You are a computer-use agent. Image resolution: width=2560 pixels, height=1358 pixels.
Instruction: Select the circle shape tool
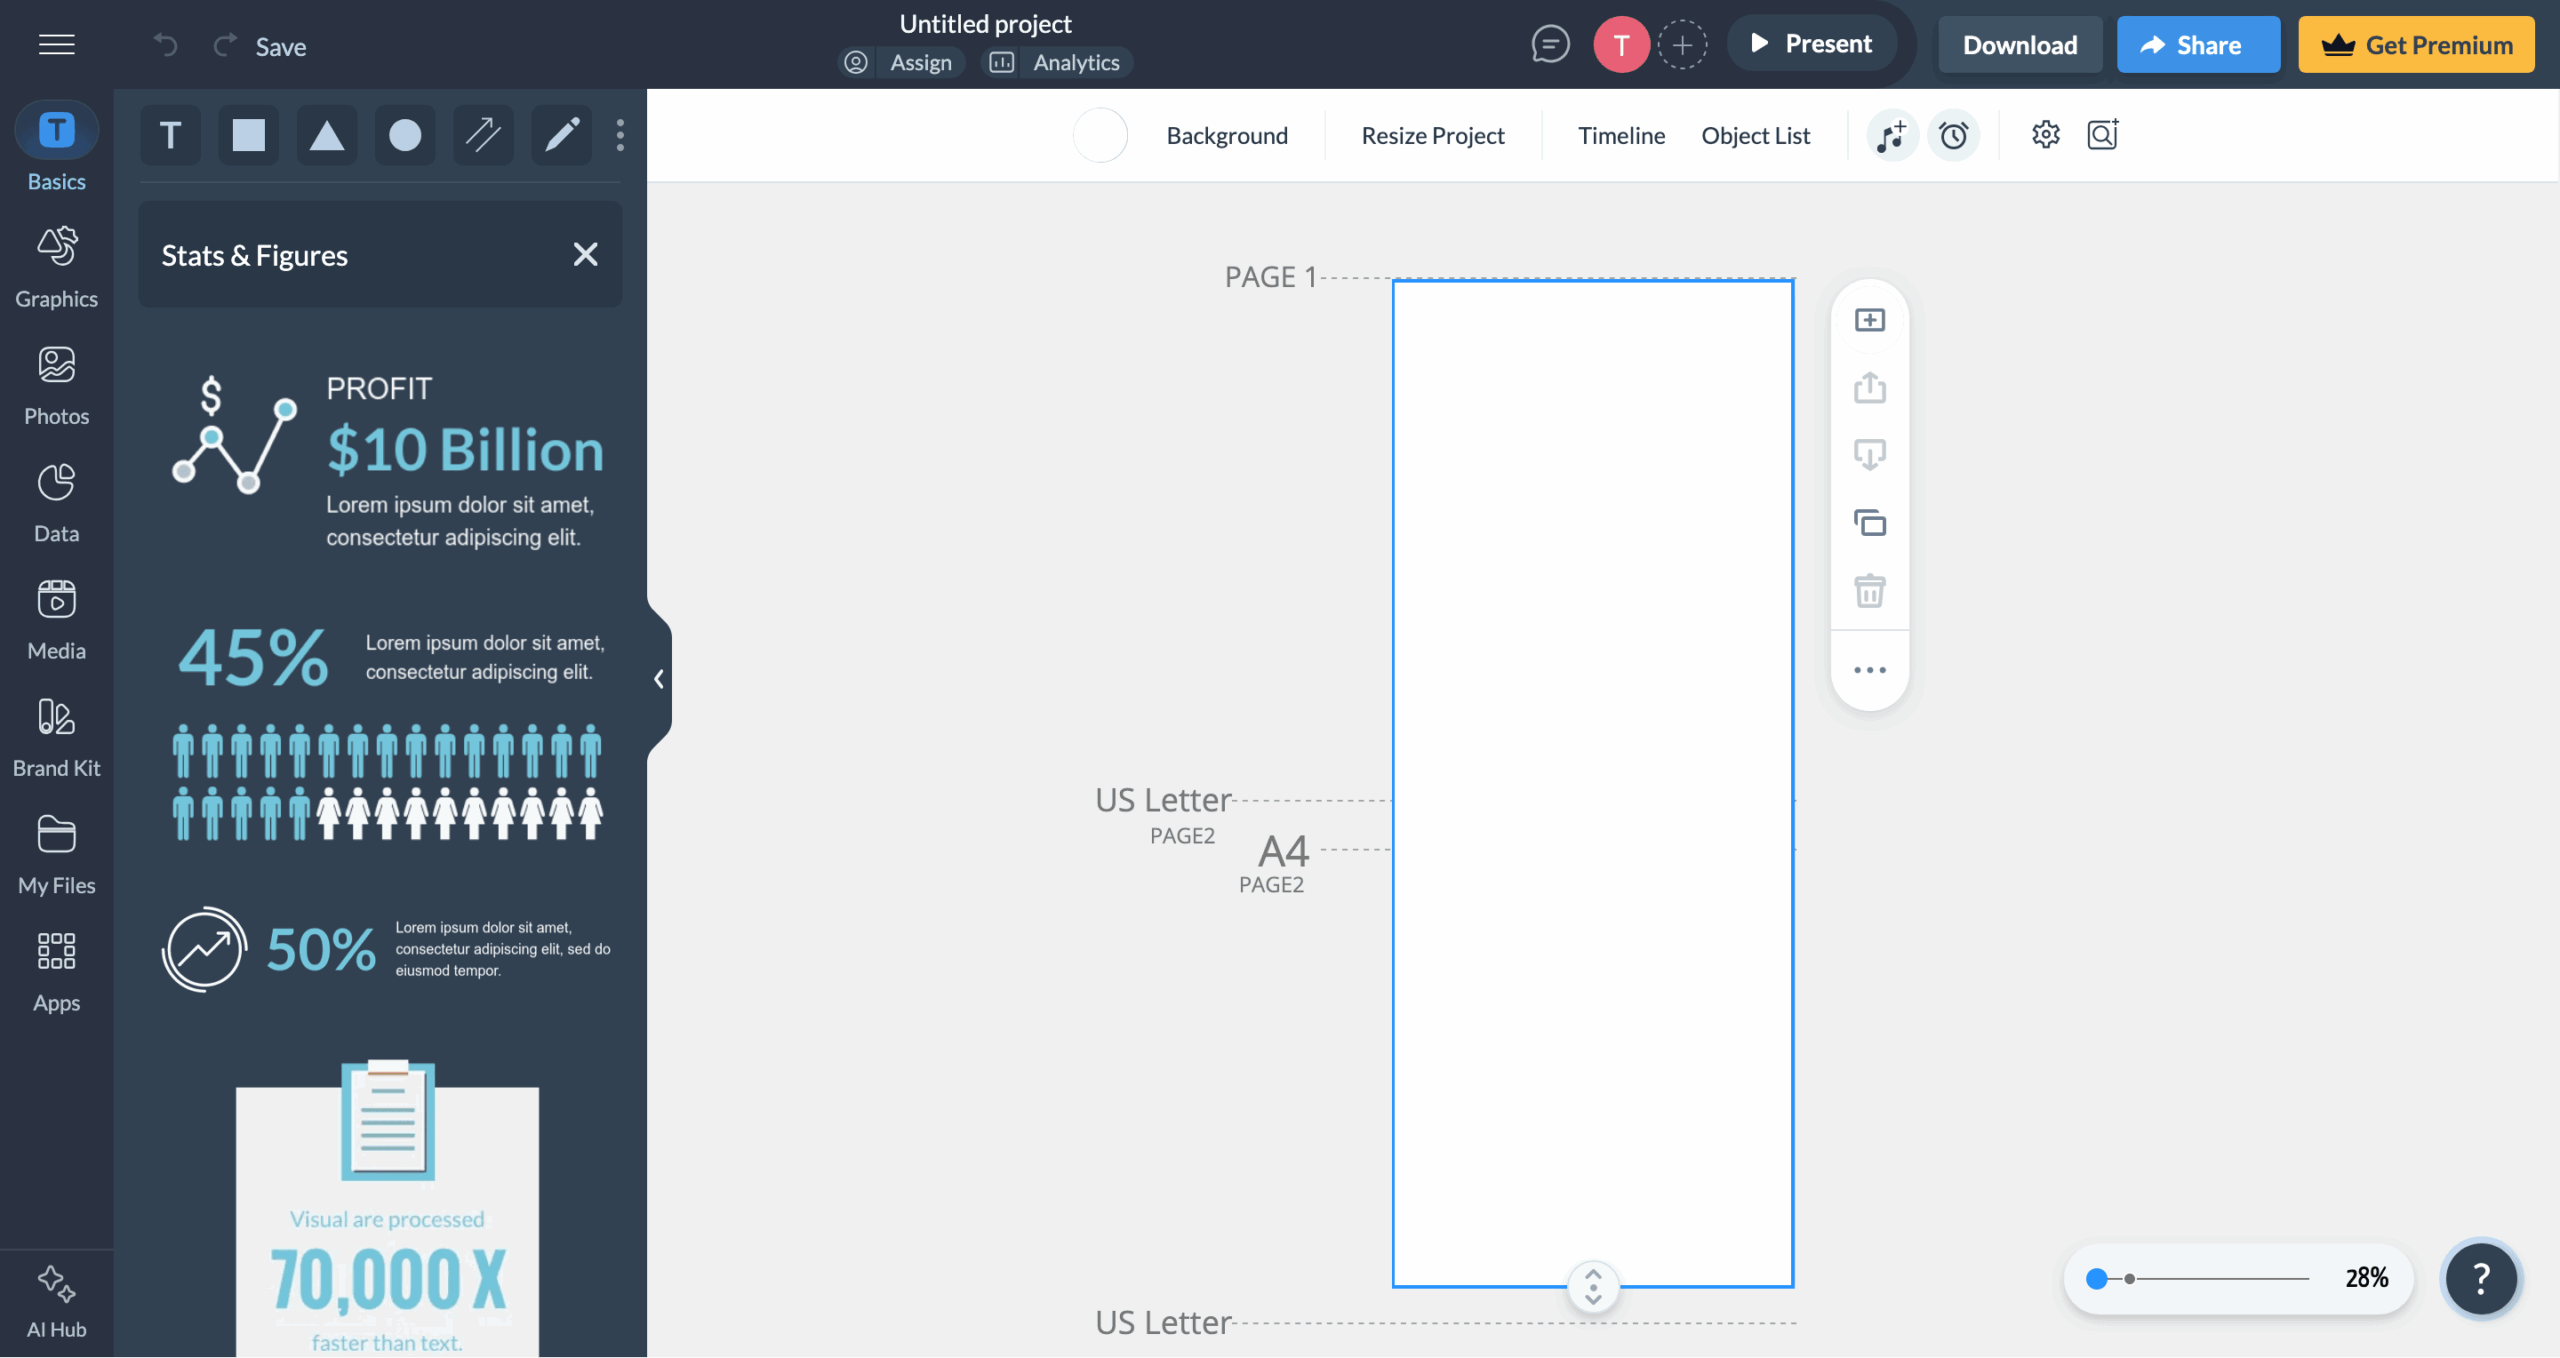pyautogui.click(x=405, y=135)
